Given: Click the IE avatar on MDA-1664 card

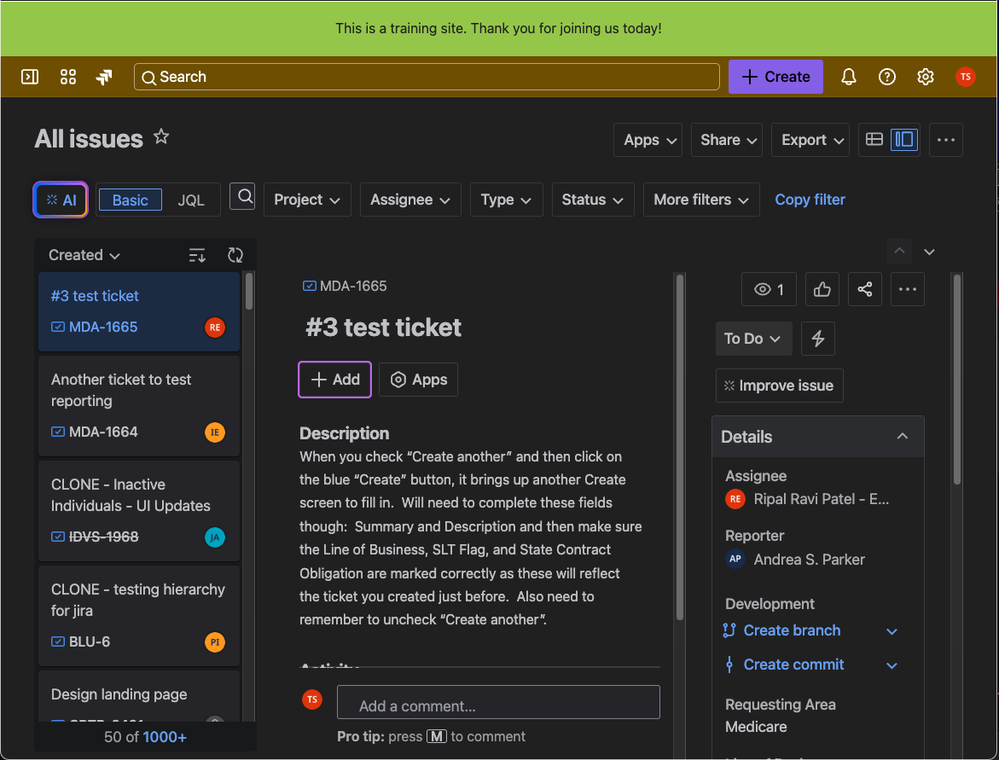Looking at the screenshot, I should tap(215, 433).
